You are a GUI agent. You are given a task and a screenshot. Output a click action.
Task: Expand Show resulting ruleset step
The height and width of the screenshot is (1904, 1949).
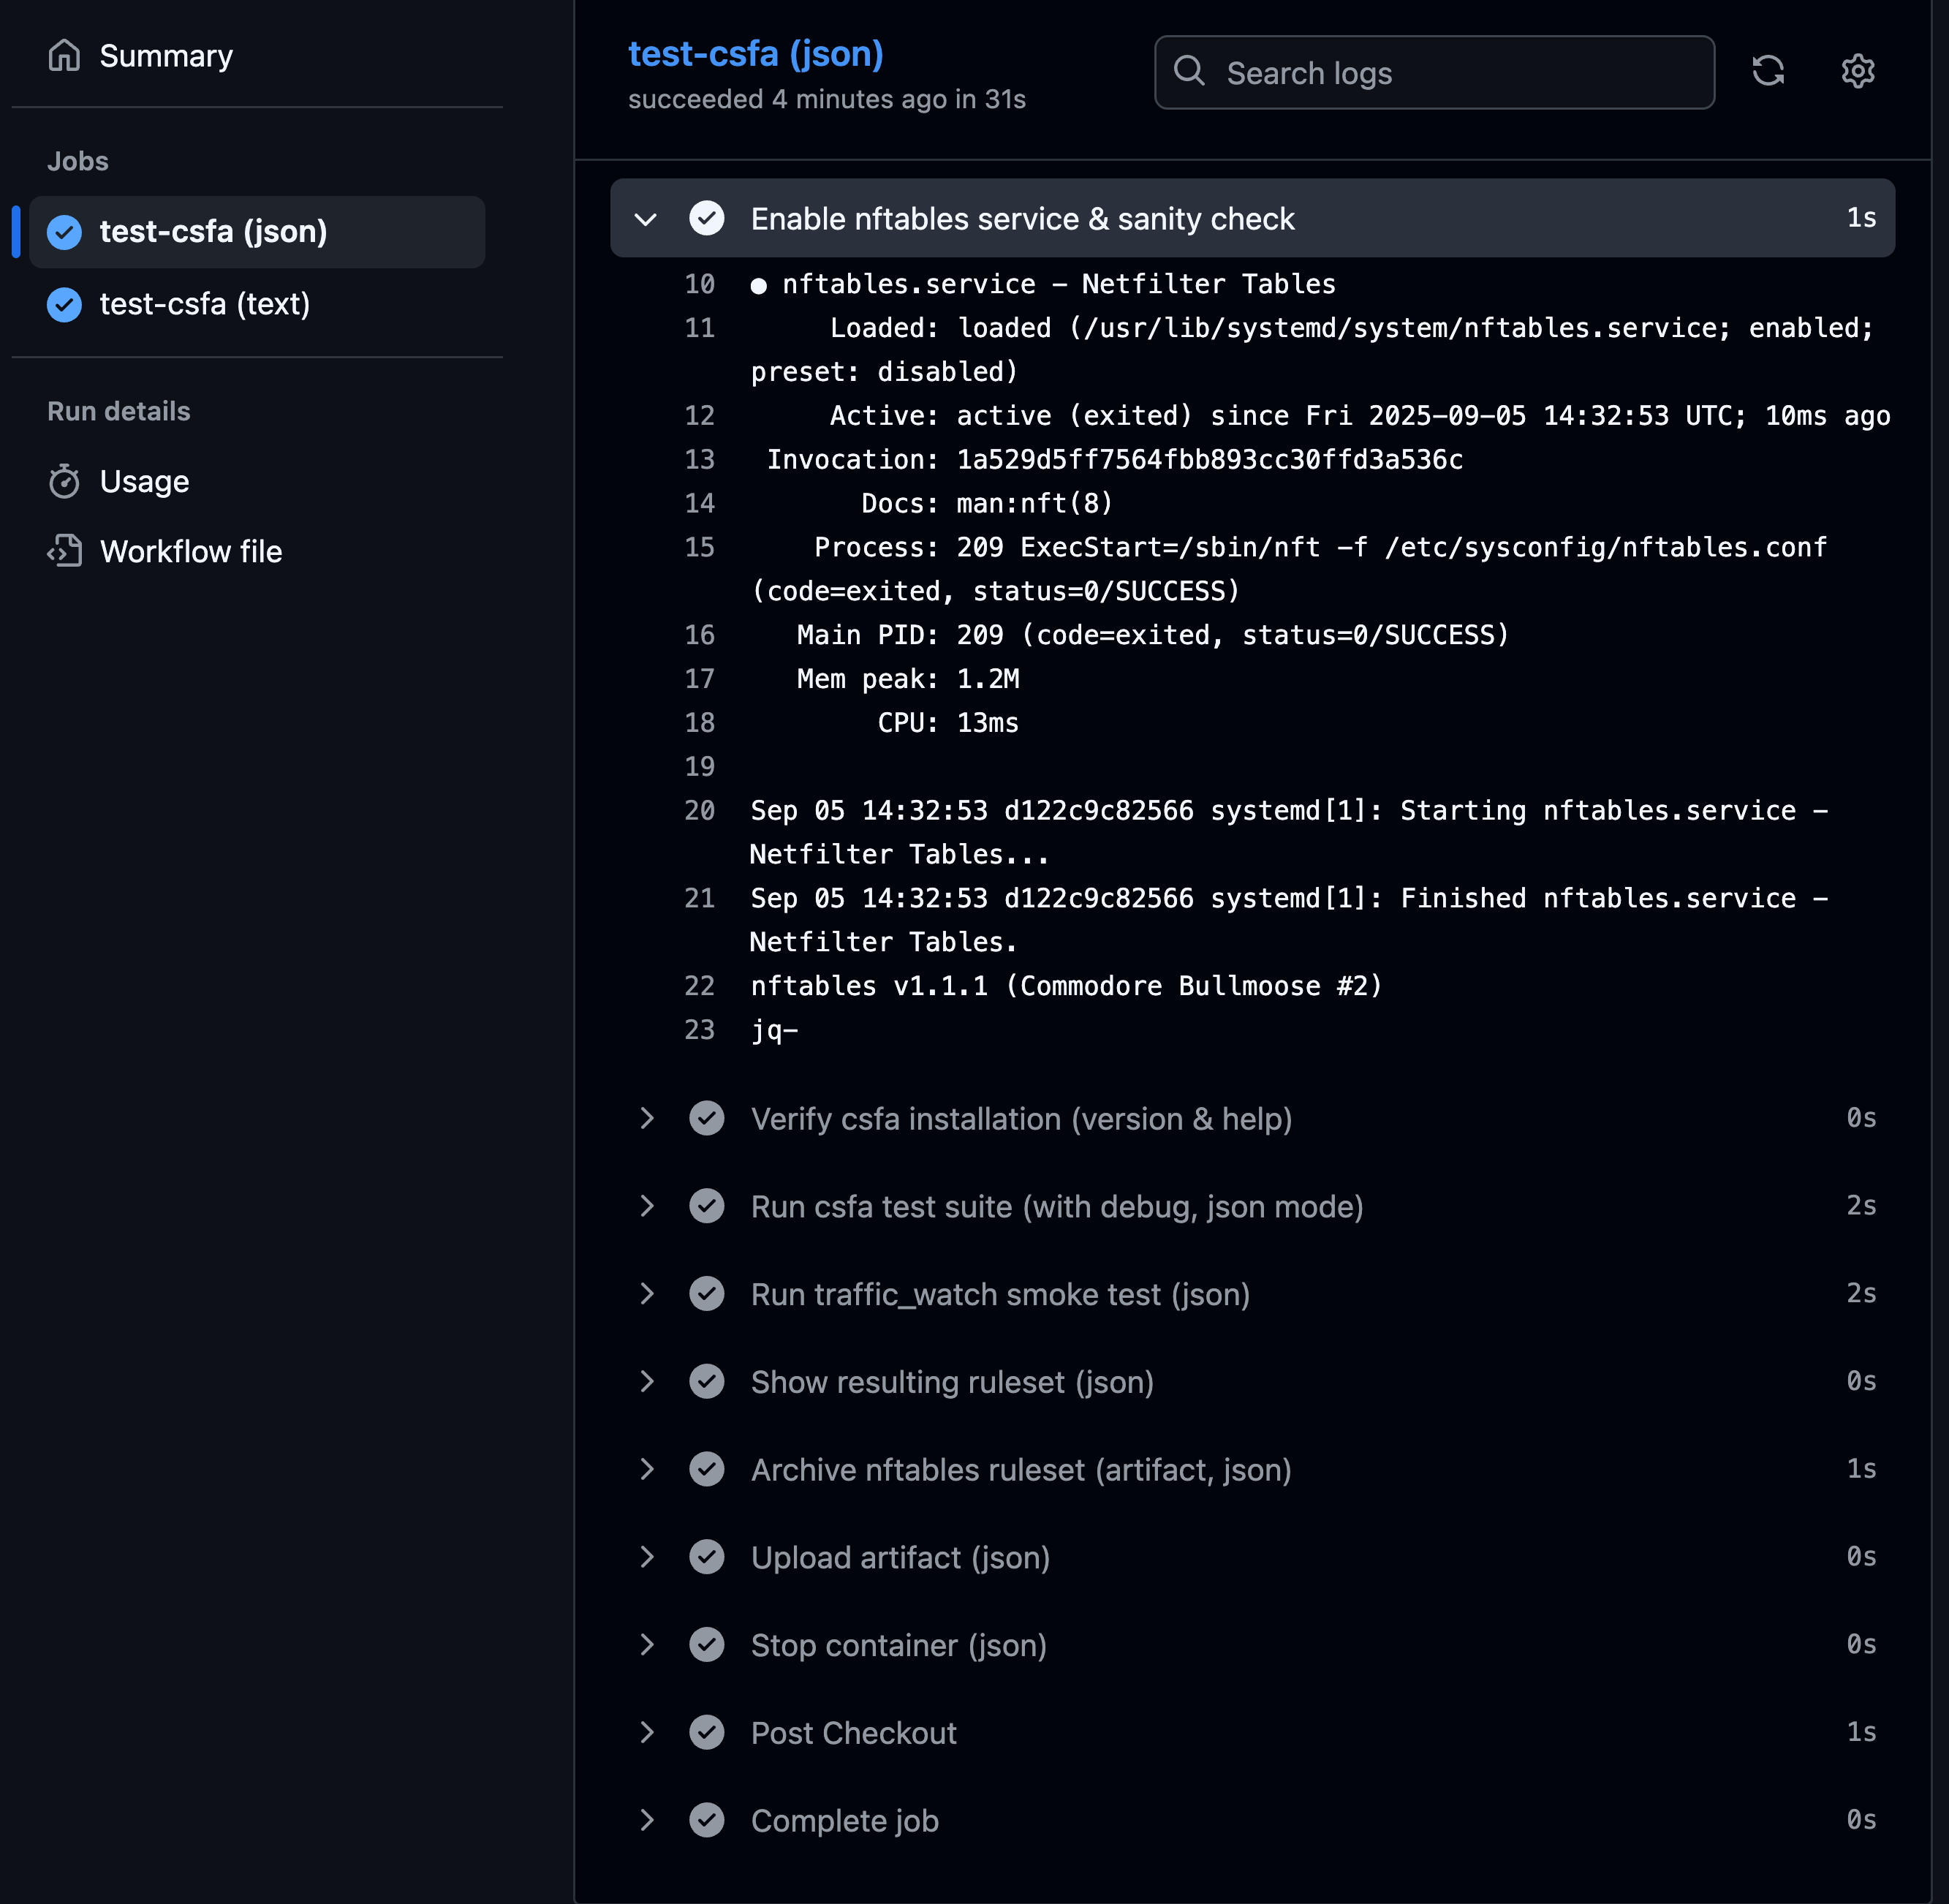click(x=646, y=1382)
